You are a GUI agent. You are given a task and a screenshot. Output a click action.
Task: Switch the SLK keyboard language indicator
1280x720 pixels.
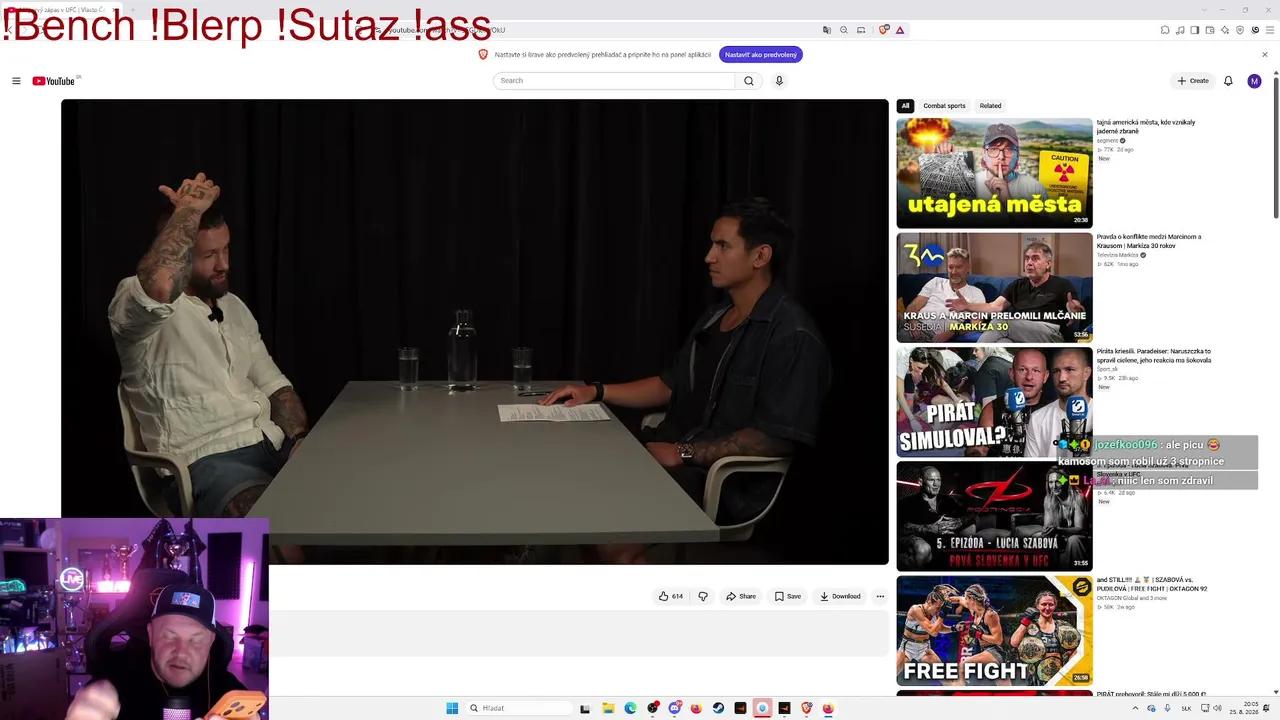point(1184,708)
